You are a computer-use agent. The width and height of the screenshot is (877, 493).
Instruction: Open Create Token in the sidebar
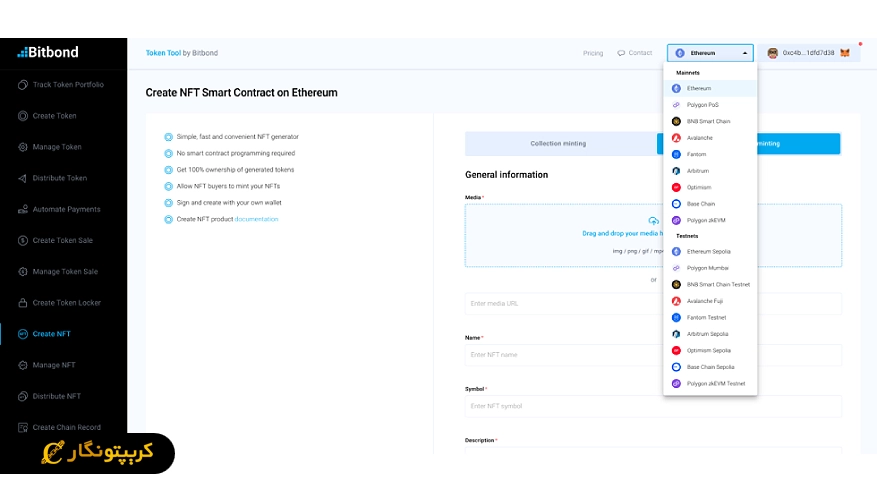pyautogui.click(x=54, y=116)
